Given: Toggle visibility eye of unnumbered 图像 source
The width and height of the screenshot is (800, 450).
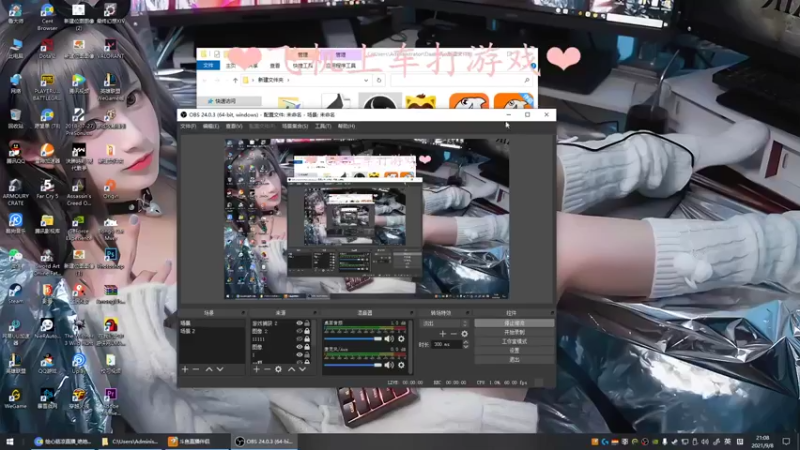Looking at the screenshot, I should pyautogui.click(x=299, y=347).
